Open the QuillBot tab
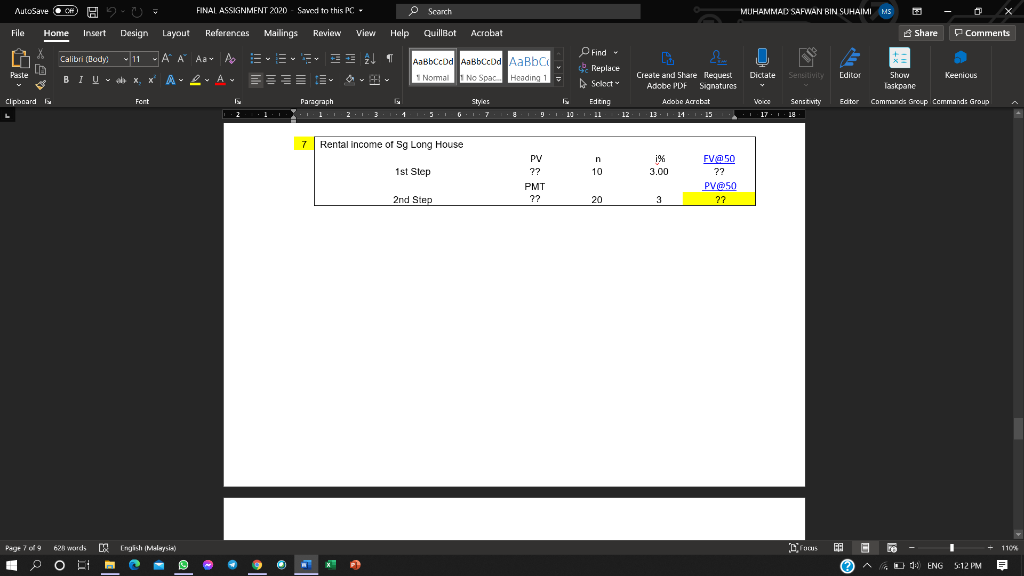Image resolution: width=1024 pixels, height=576 pixels. pos(440,33)
